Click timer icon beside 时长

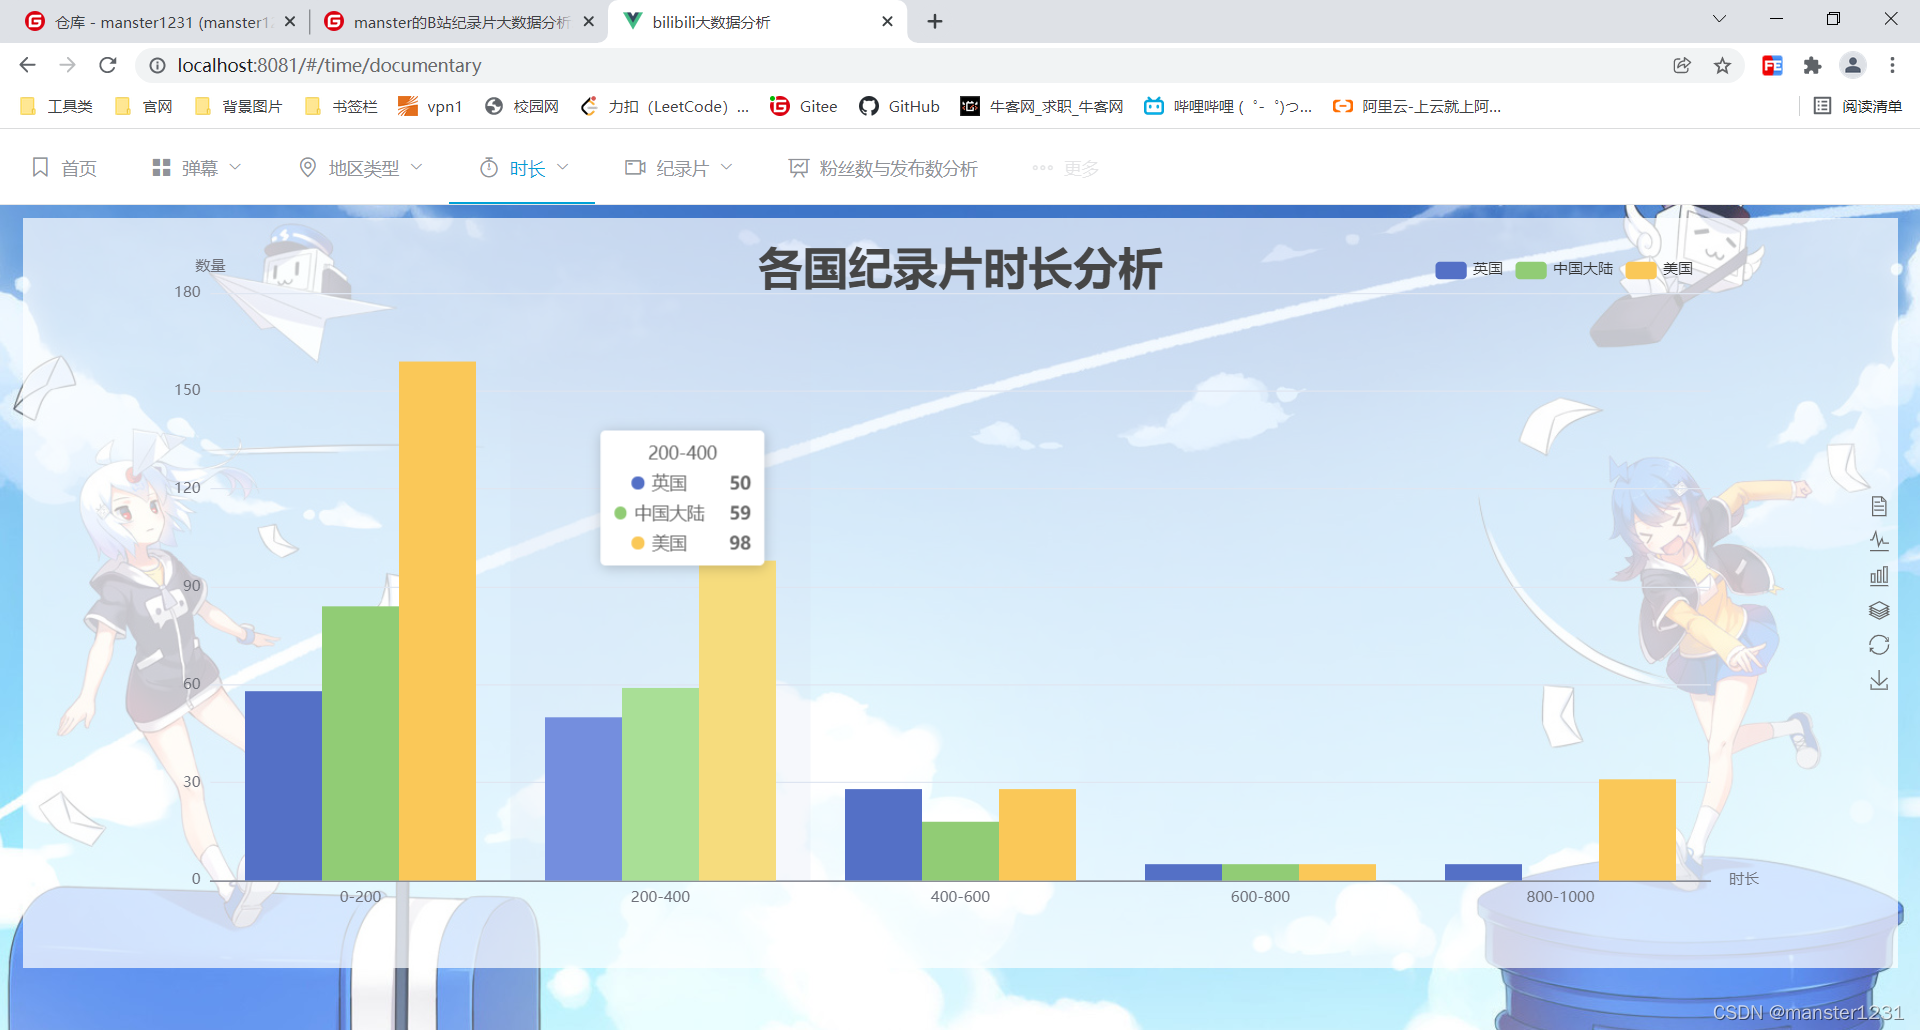point(489,167)
